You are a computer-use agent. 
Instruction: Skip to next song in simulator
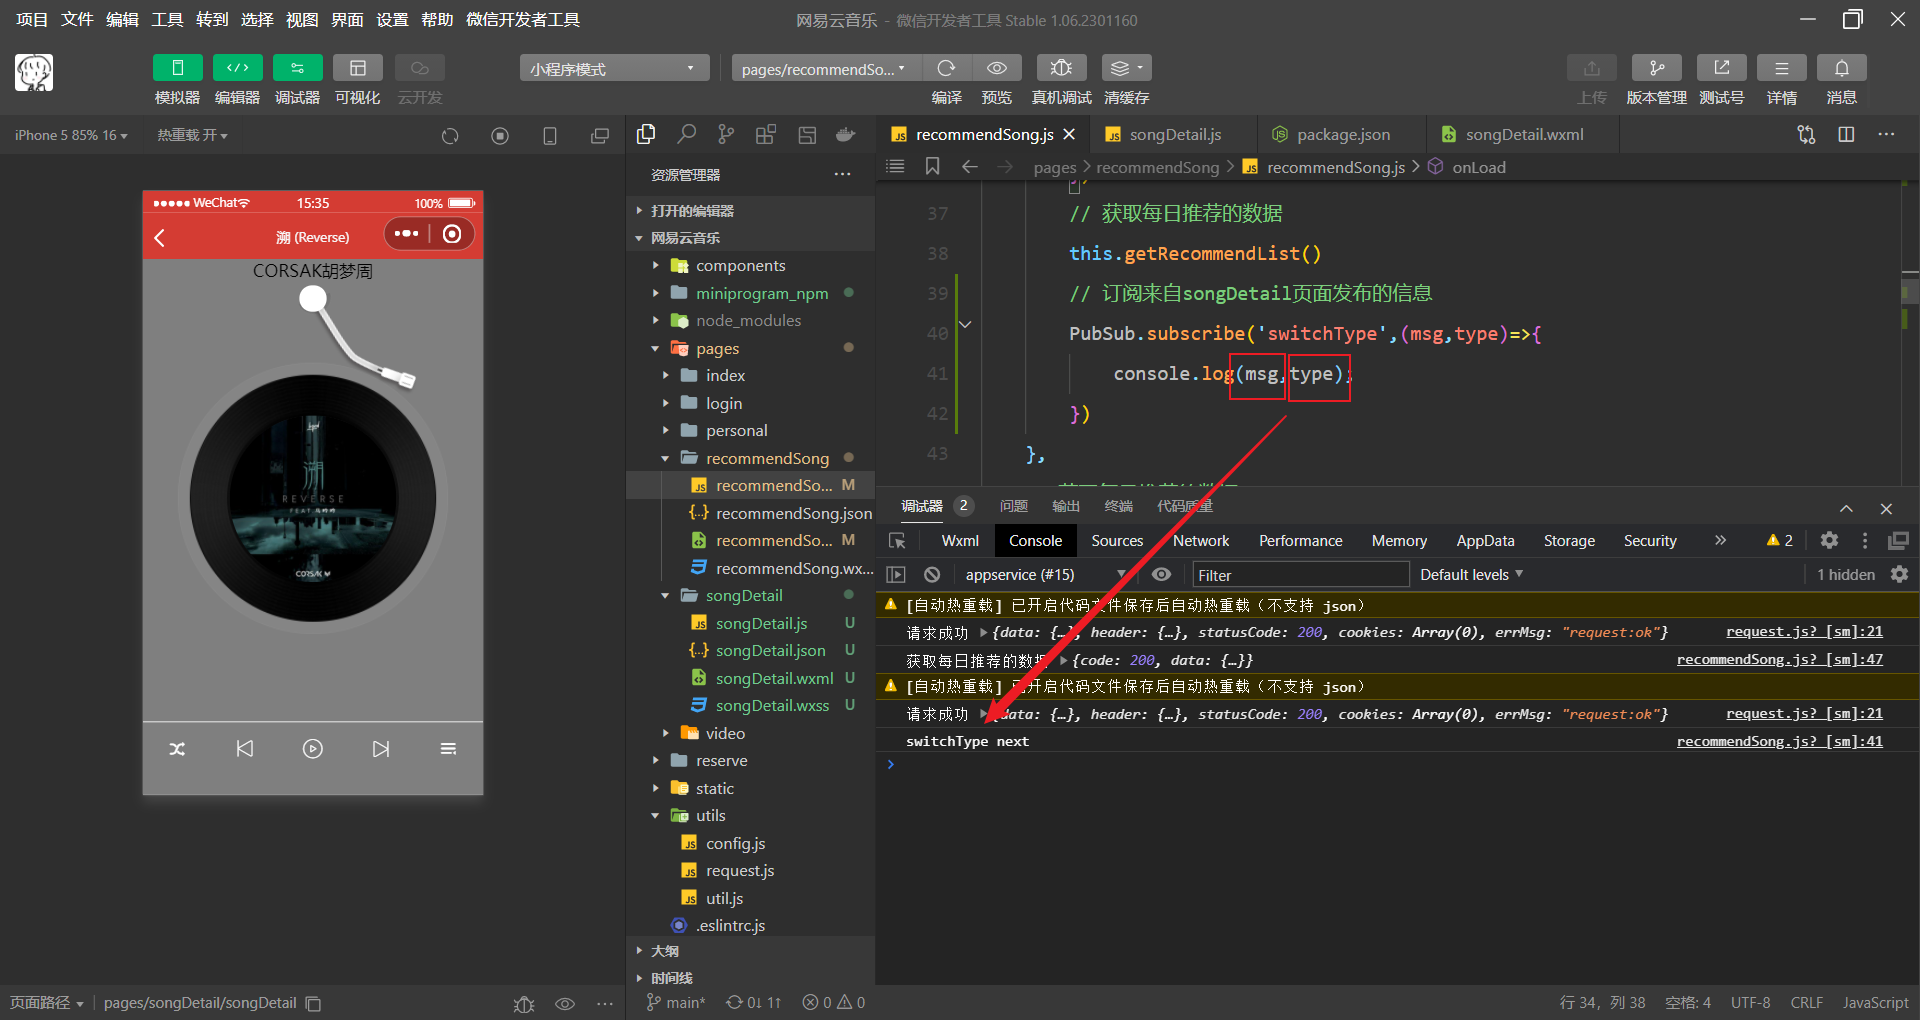(x=381, y=749)
